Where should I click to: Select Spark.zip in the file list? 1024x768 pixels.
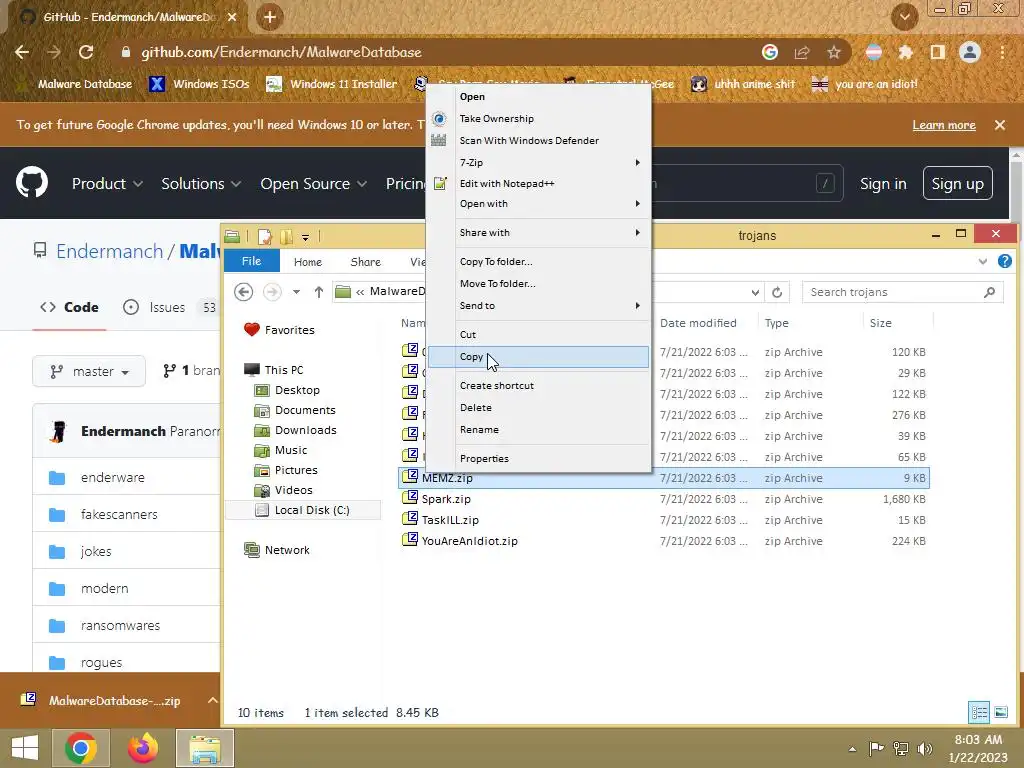tap(446, 499)
